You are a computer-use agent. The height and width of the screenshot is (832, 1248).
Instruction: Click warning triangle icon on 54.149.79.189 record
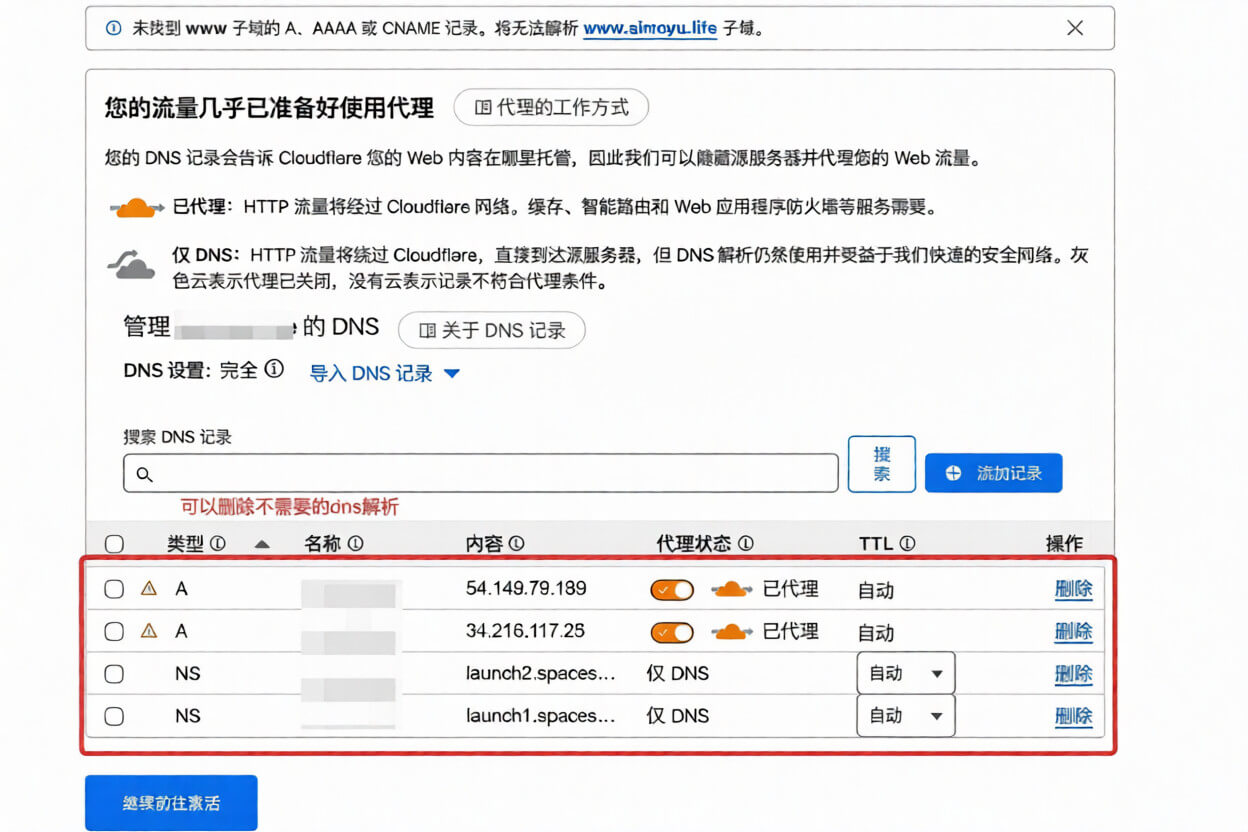pos(149,589)
